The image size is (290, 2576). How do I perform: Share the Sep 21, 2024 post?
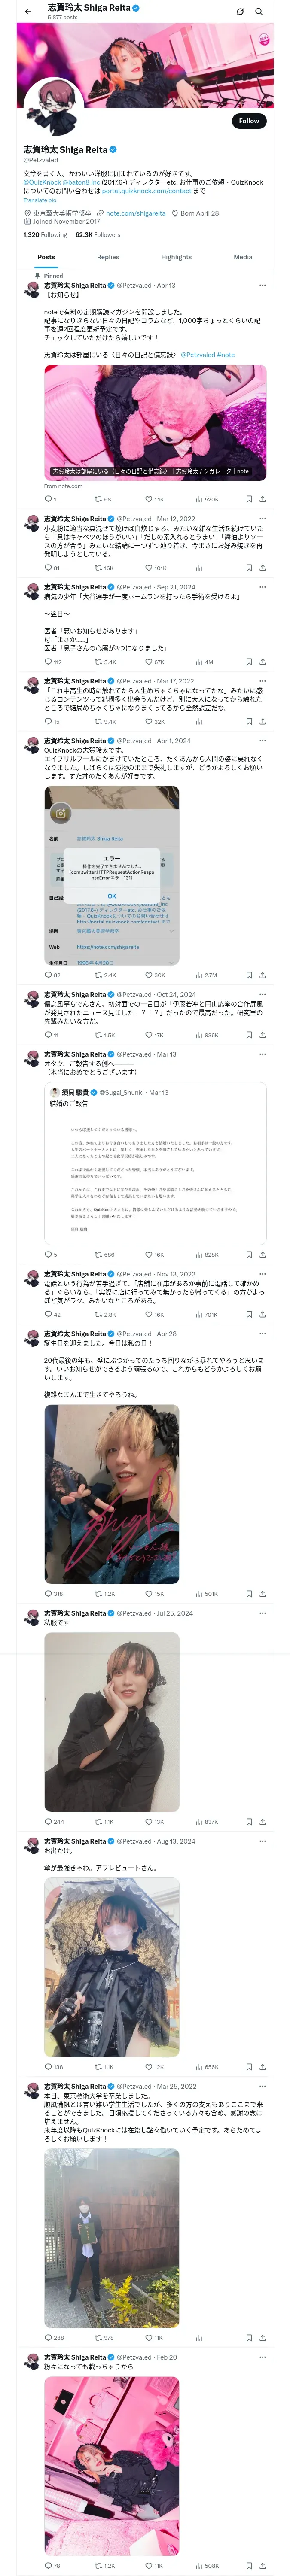262,662
